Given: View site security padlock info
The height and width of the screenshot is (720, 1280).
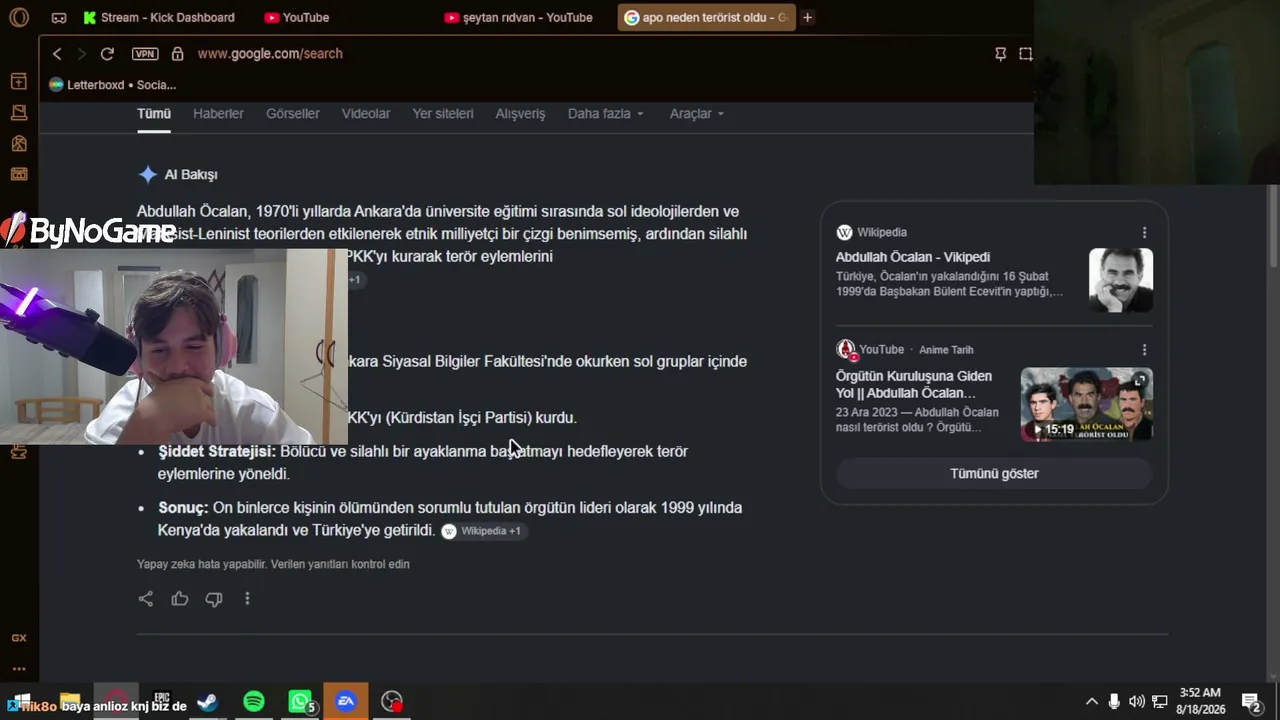Looking at the screenshot, I should (177, 54).
